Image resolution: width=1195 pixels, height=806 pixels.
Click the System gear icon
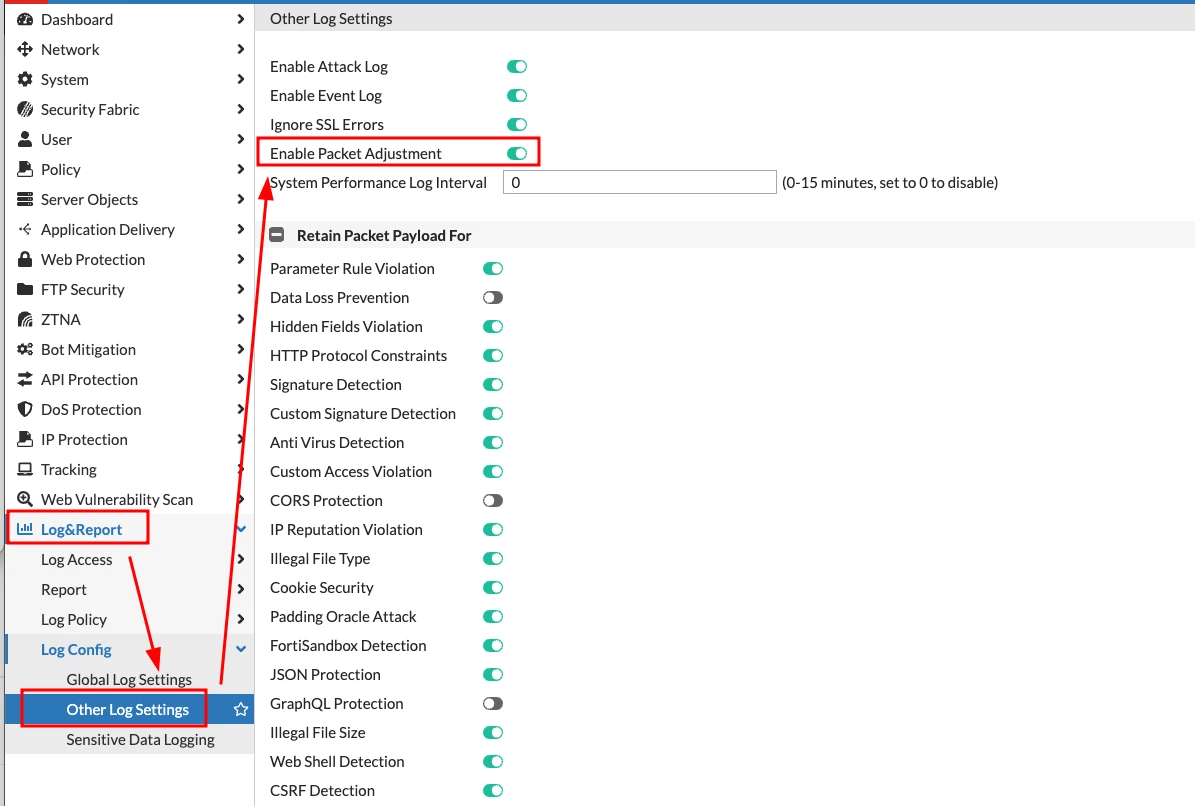point(25,79)
